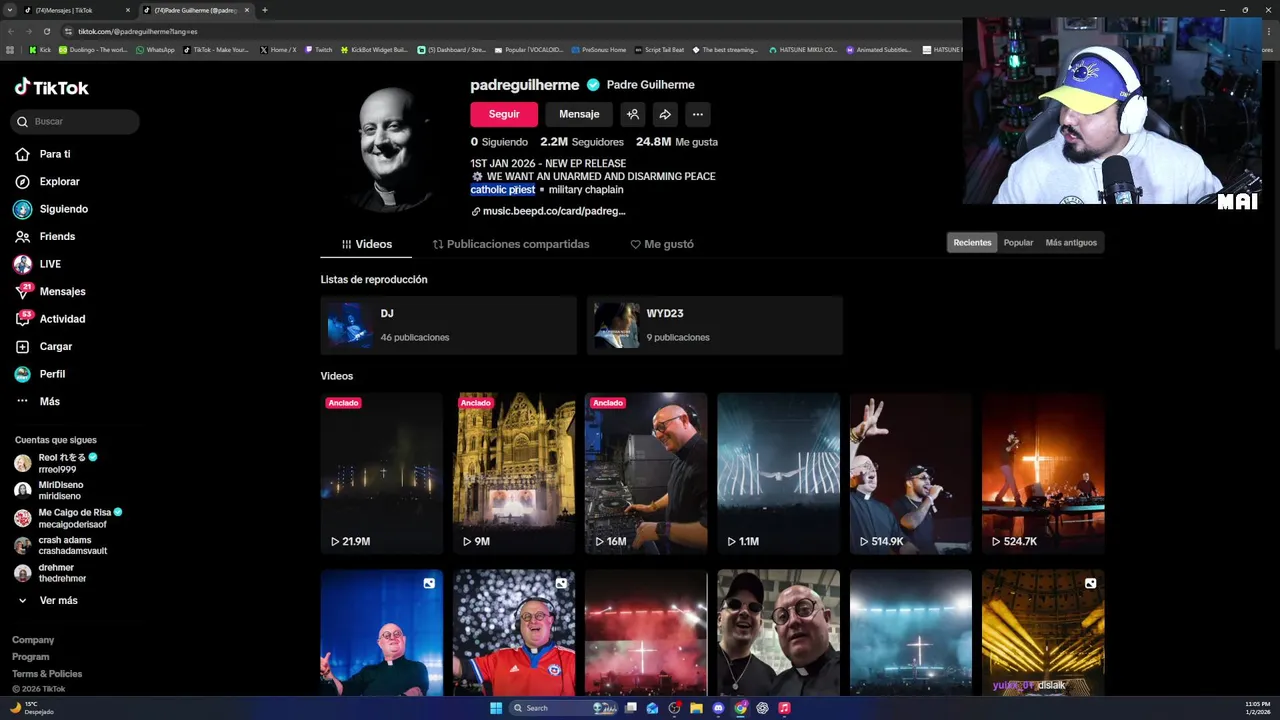Open the profile three-dots options button

[698, 114]
